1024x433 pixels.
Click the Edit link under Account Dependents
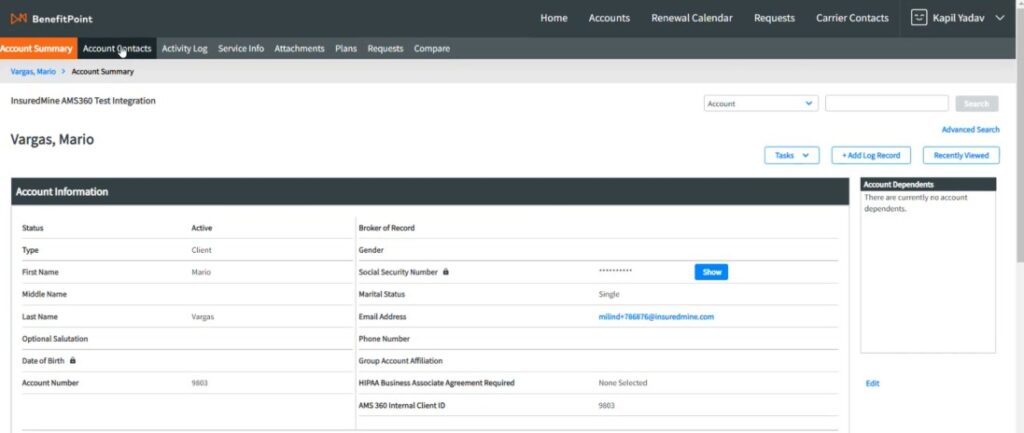tap(872, 383)
